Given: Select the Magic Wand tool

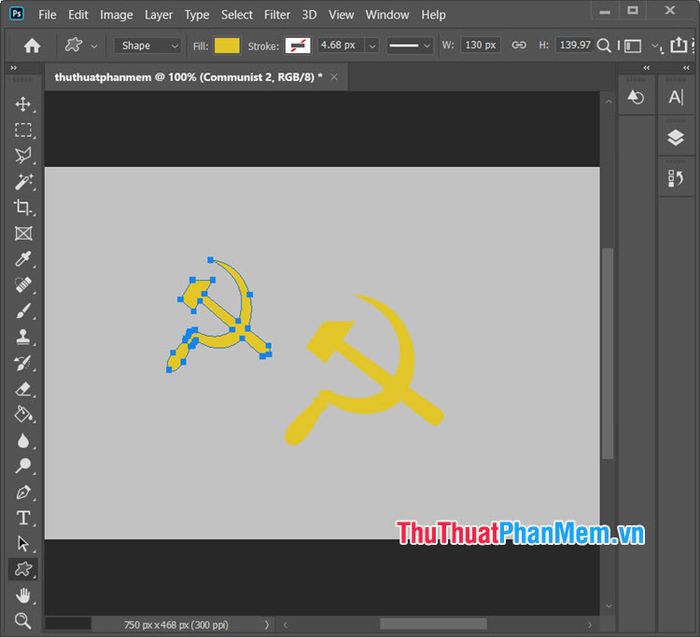Looking at the screenshot, I should coord(23,182).
